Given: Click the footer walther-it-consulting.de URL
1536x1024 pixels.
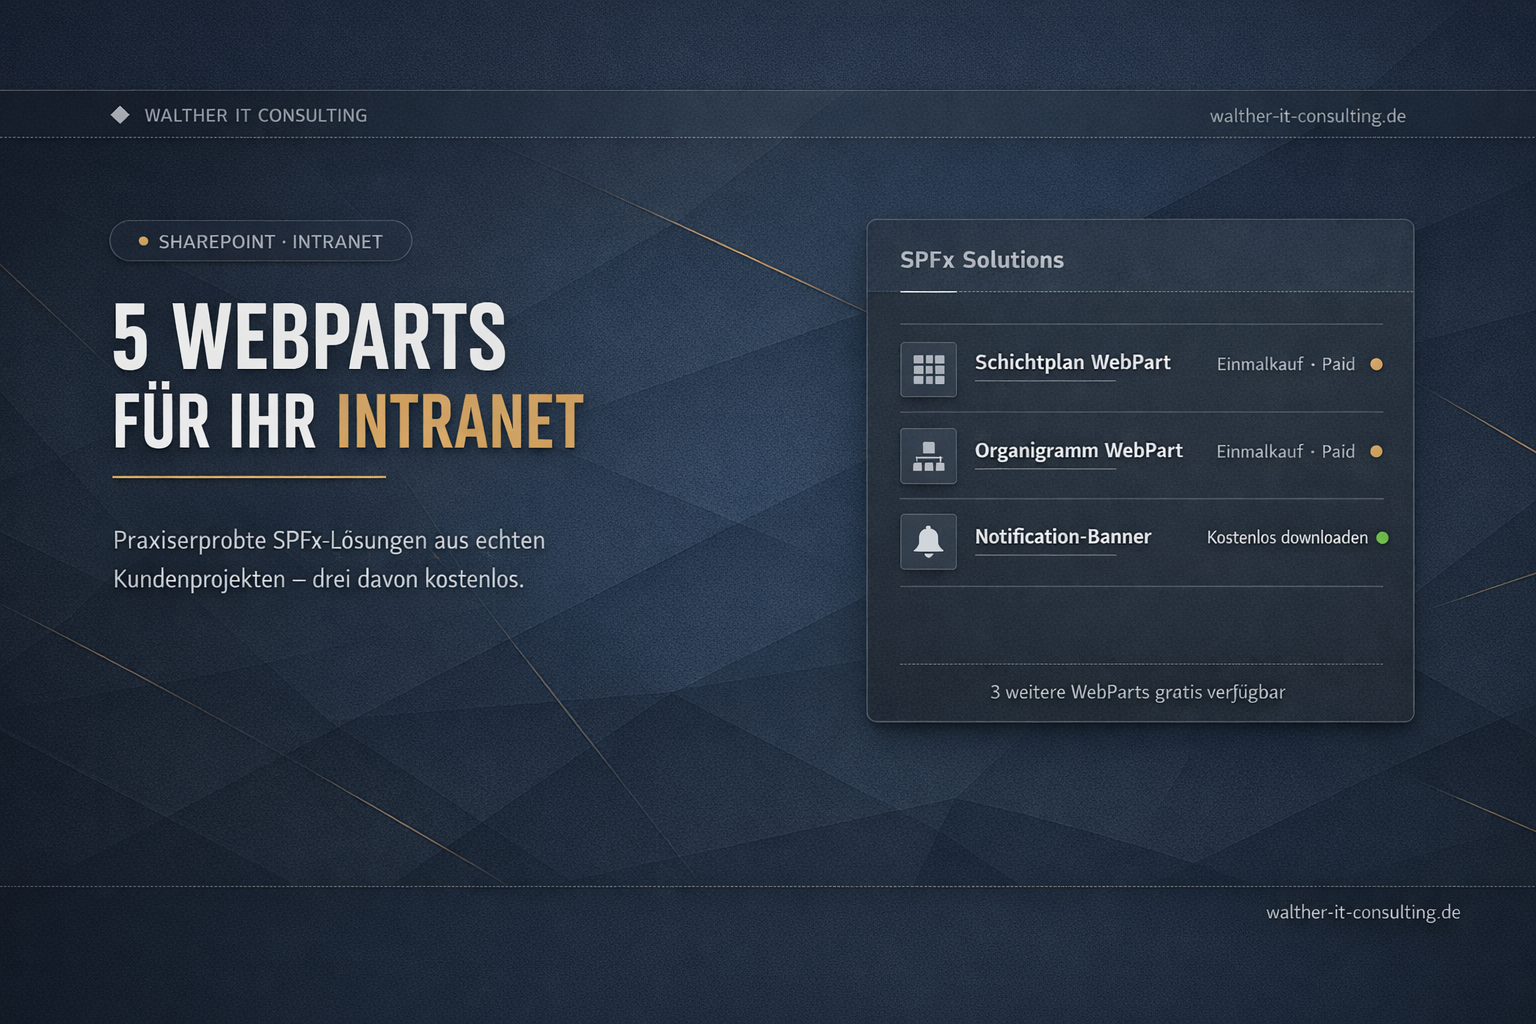Looking at the screenshot, I should pyautogui.click(x=1363, y=912).
